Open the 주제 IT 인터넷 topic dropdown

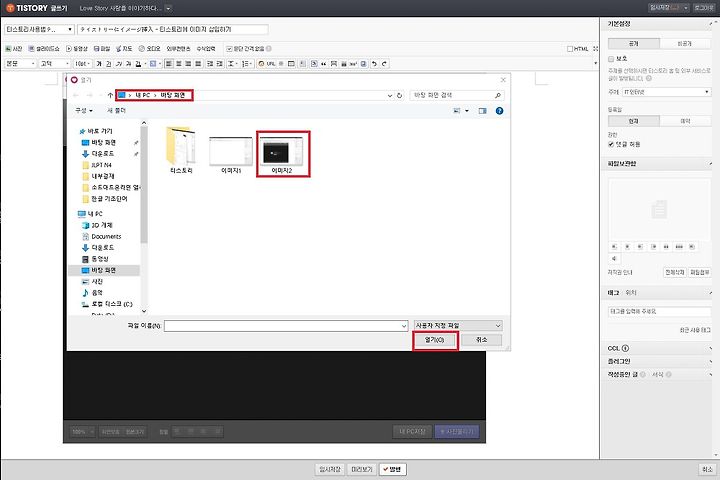click(667, 92)
